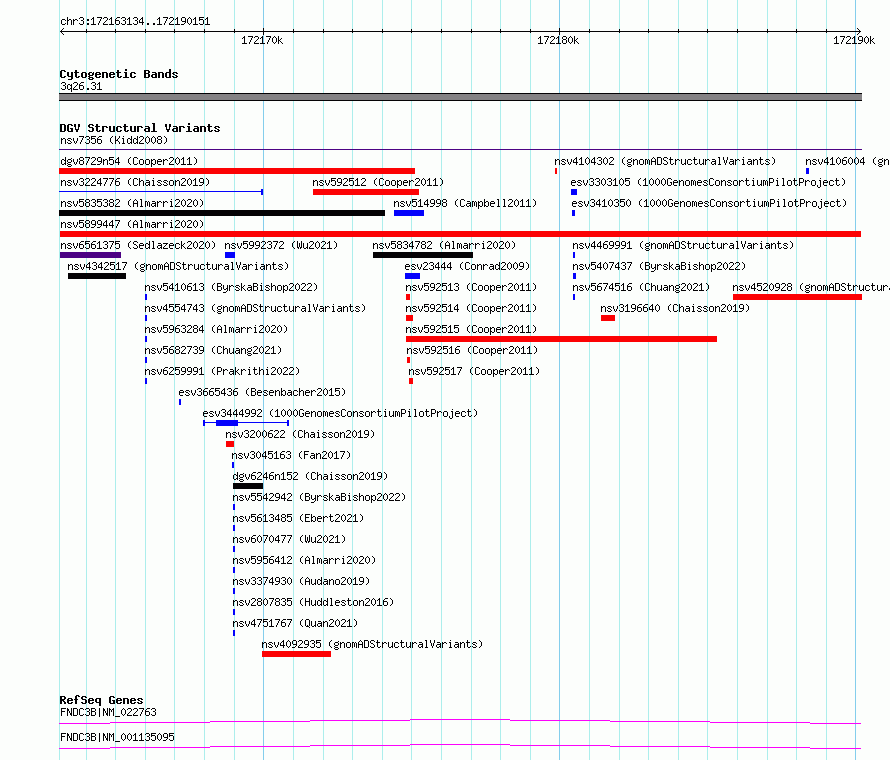Click nsv3045163 (Fan2017) label
890x760 pixels.
(291, 455)
